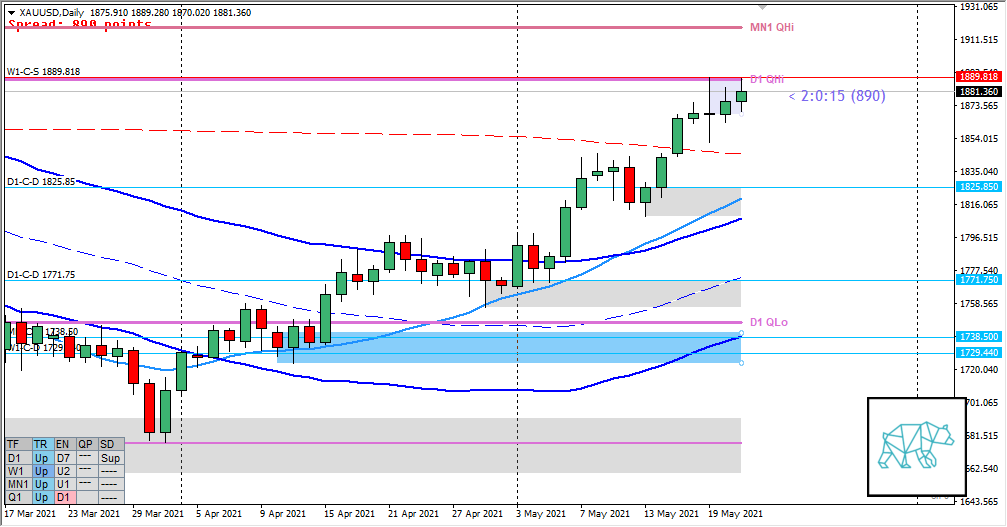
Task: Click the MN1 QHi line label
Action: [772, 28]
